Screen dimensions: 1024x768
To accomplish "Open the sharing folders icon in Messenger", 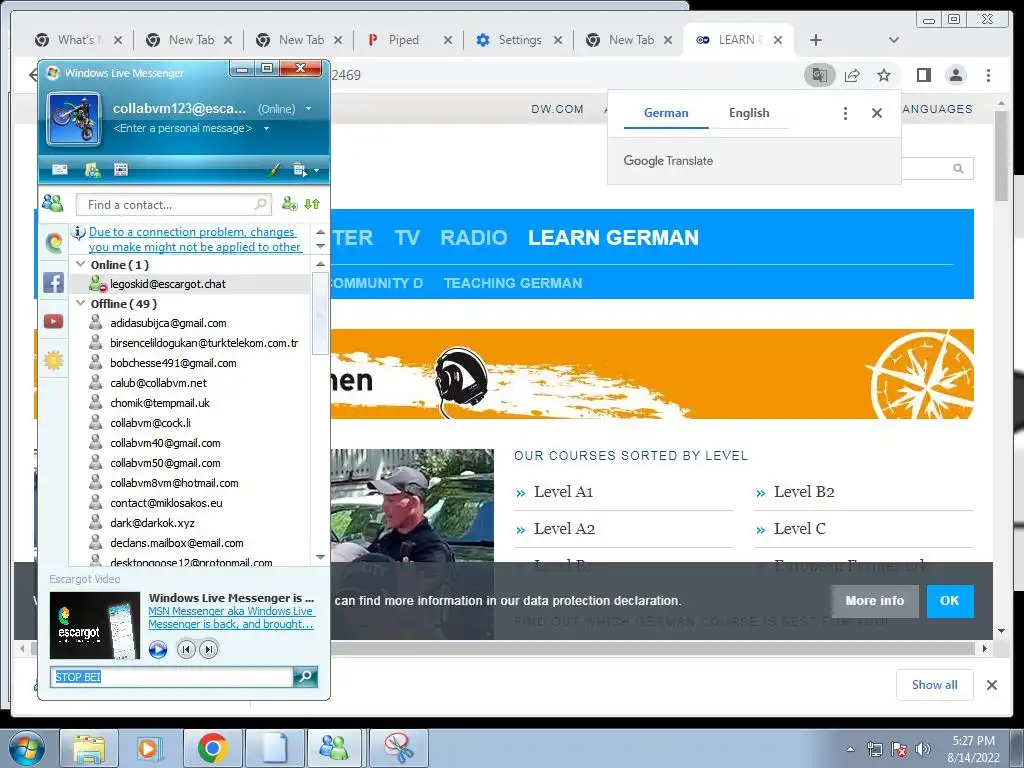I will [93, 170].
